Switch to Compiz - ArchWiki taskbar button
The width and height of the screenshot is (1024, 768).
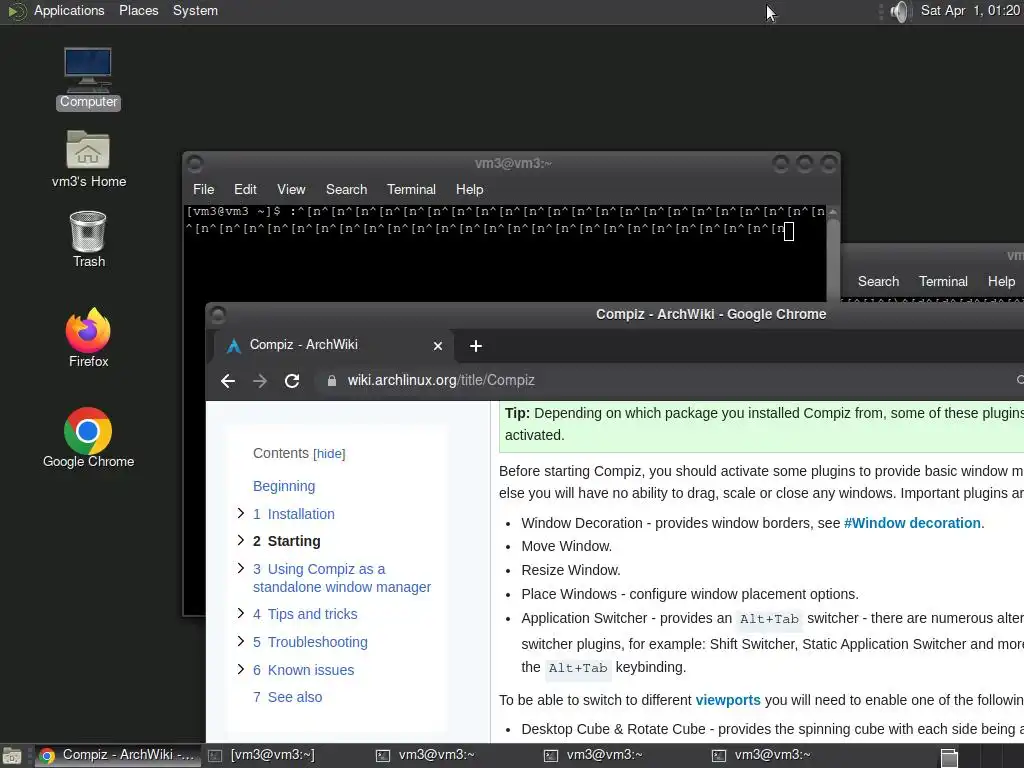[x=119, y=756]
